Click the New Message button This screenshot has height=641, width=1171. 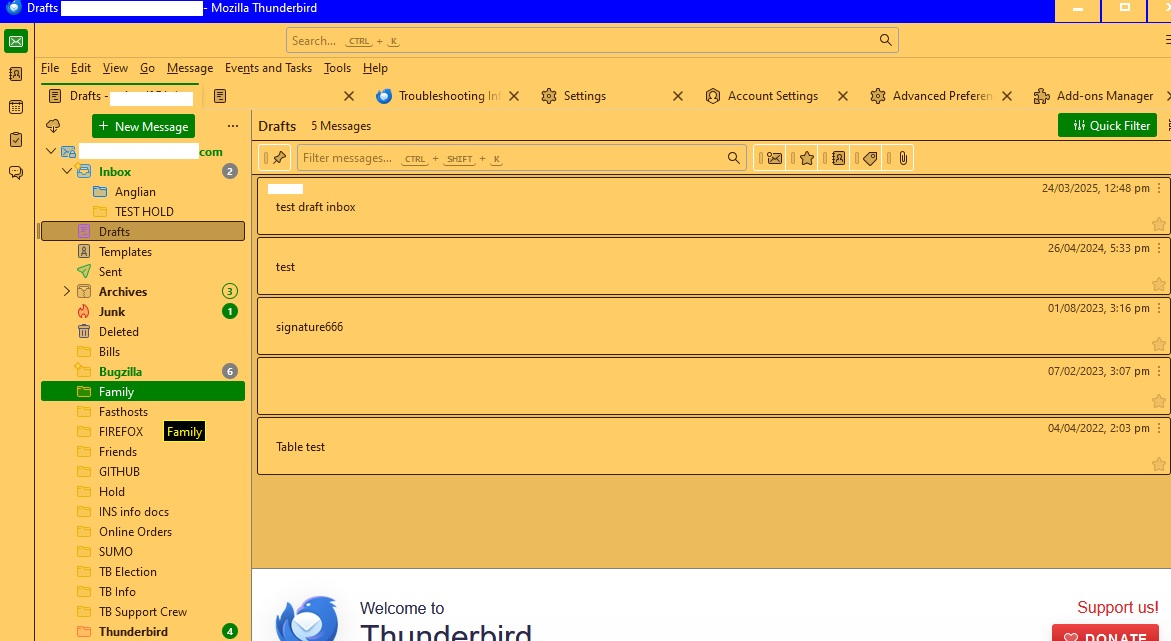click(x=143, y=126)
